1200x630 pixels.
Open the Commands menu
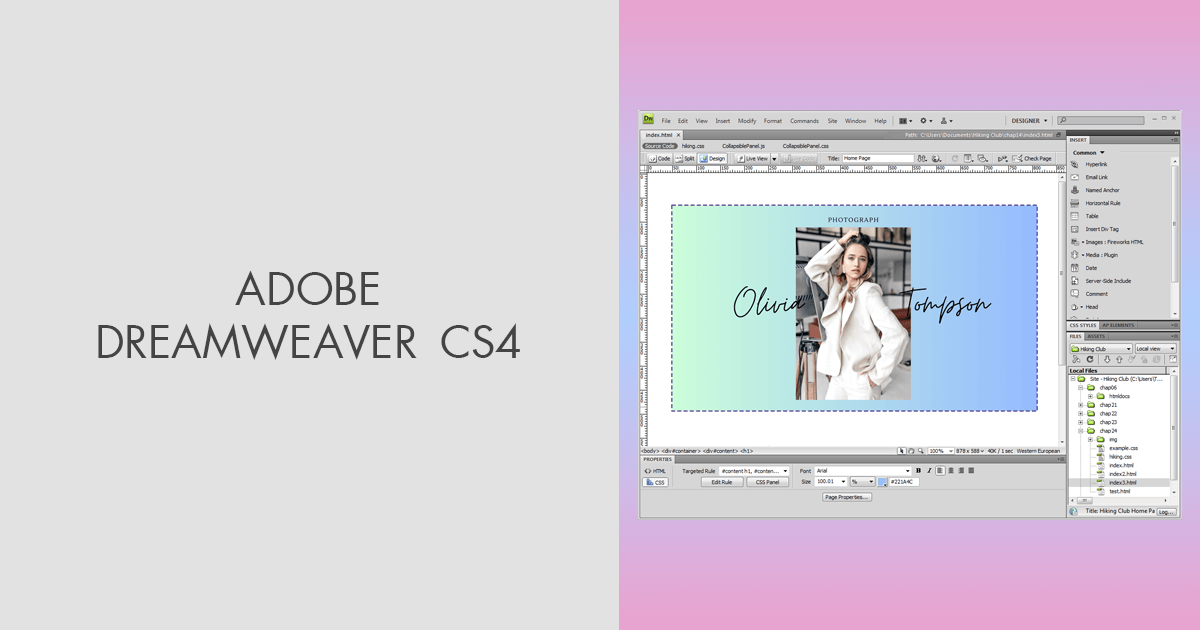point(804,121)
